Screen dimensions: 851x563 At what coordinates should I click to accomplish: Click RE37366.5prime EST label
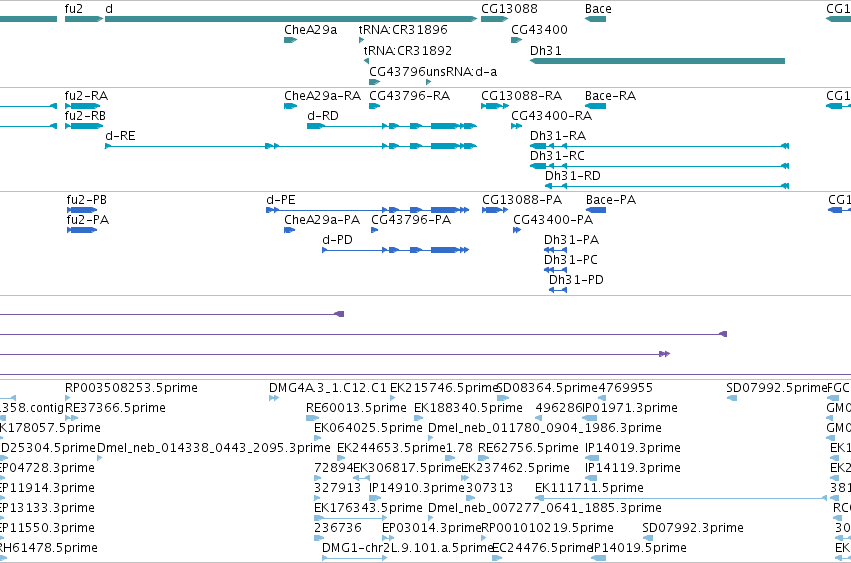tap(115, 408)
